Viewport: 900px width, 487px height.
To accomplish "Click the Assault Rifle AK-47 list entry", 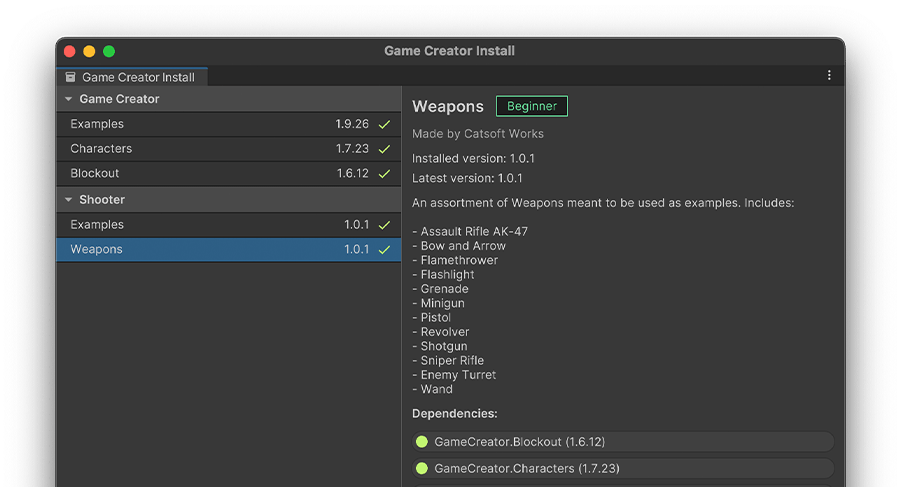I will pyautogui.click(x=470, y=231).
